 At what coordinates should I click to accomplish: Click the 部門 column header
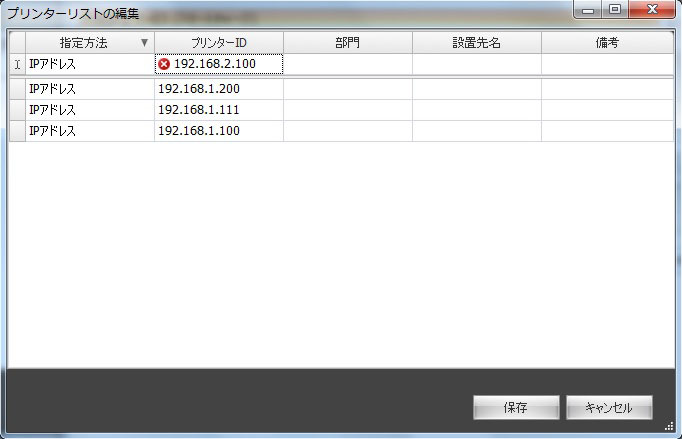[347, 43]
